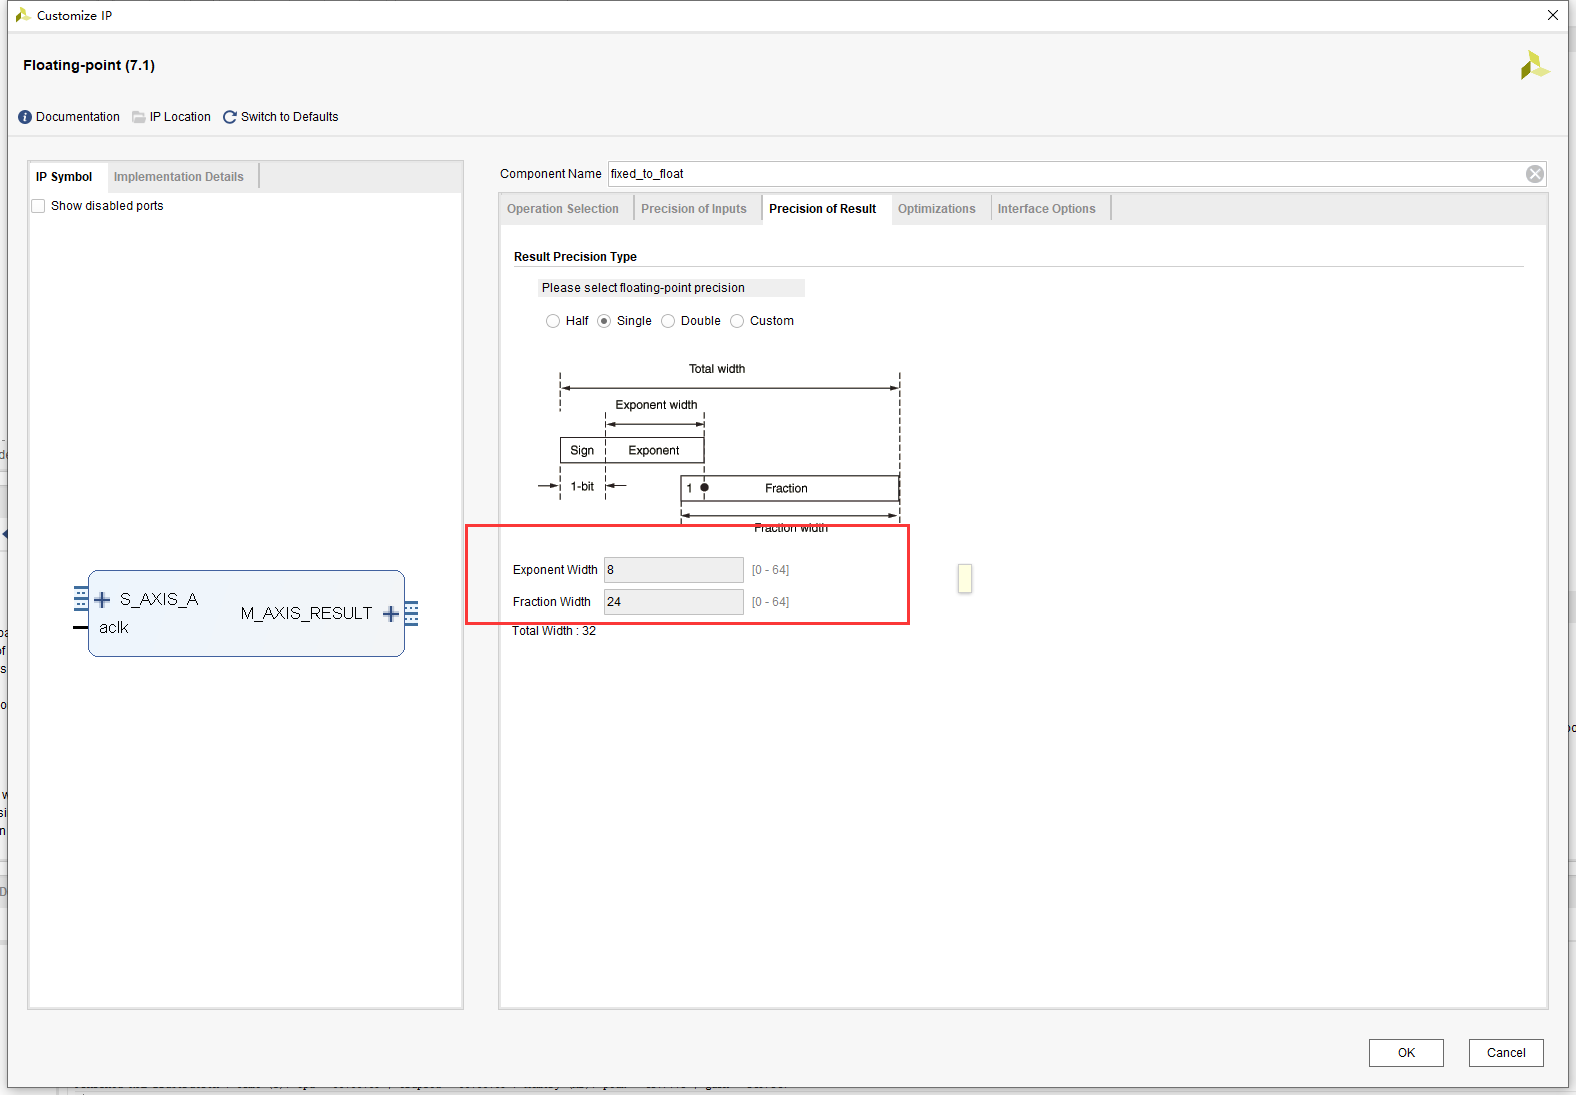Click the aclk port label
1576x1095 pixels.
click(x=114, y=628)
